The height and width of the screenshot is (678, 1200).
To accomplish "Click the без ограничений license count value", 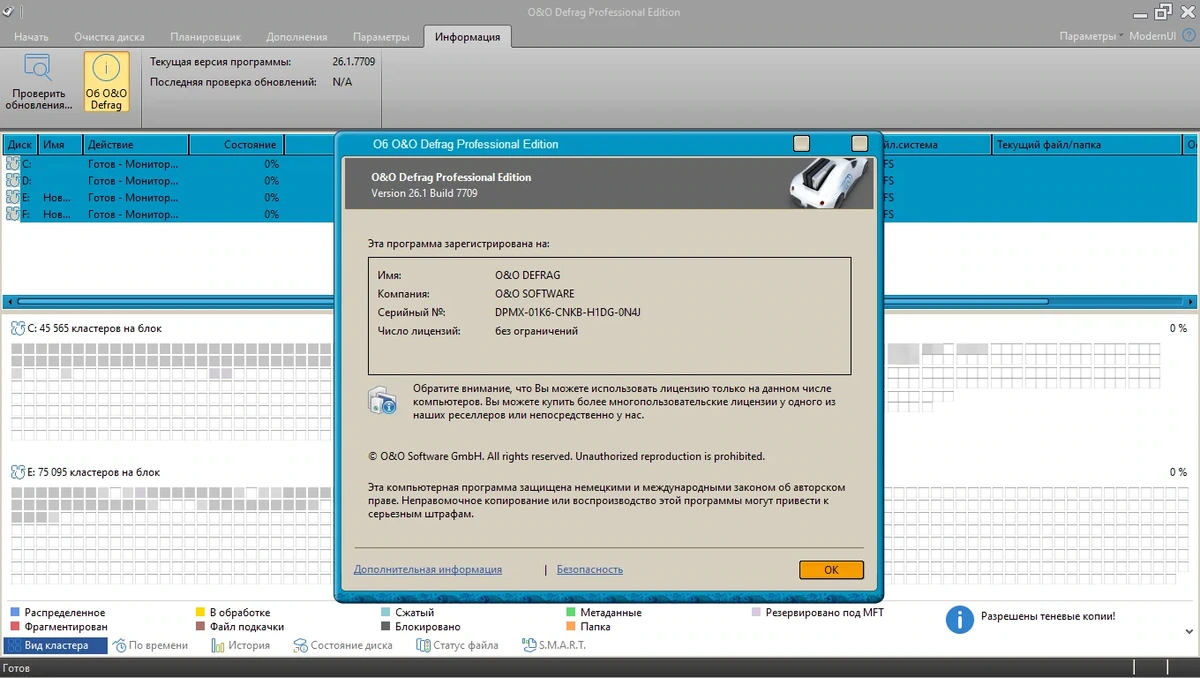I will click(x=536, y=331).
